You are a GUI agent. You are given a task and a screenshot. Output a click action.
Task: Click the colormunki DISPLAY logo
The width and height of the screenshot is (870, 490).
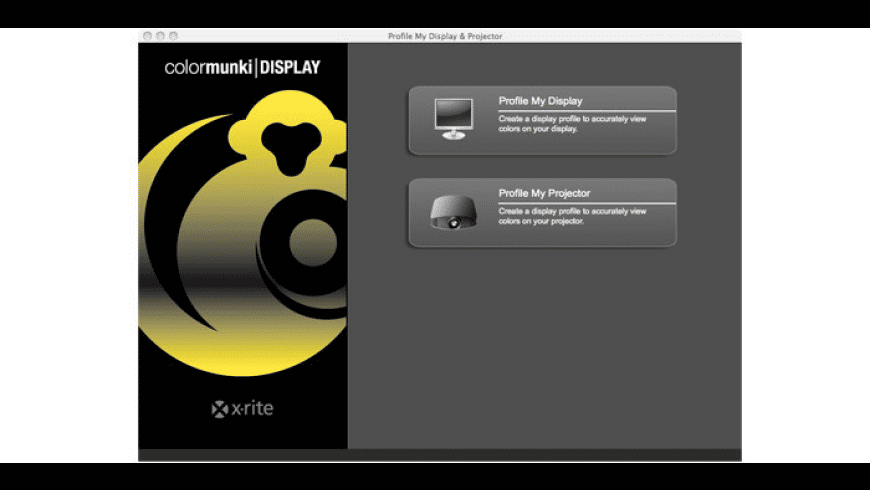coord(242,68)
